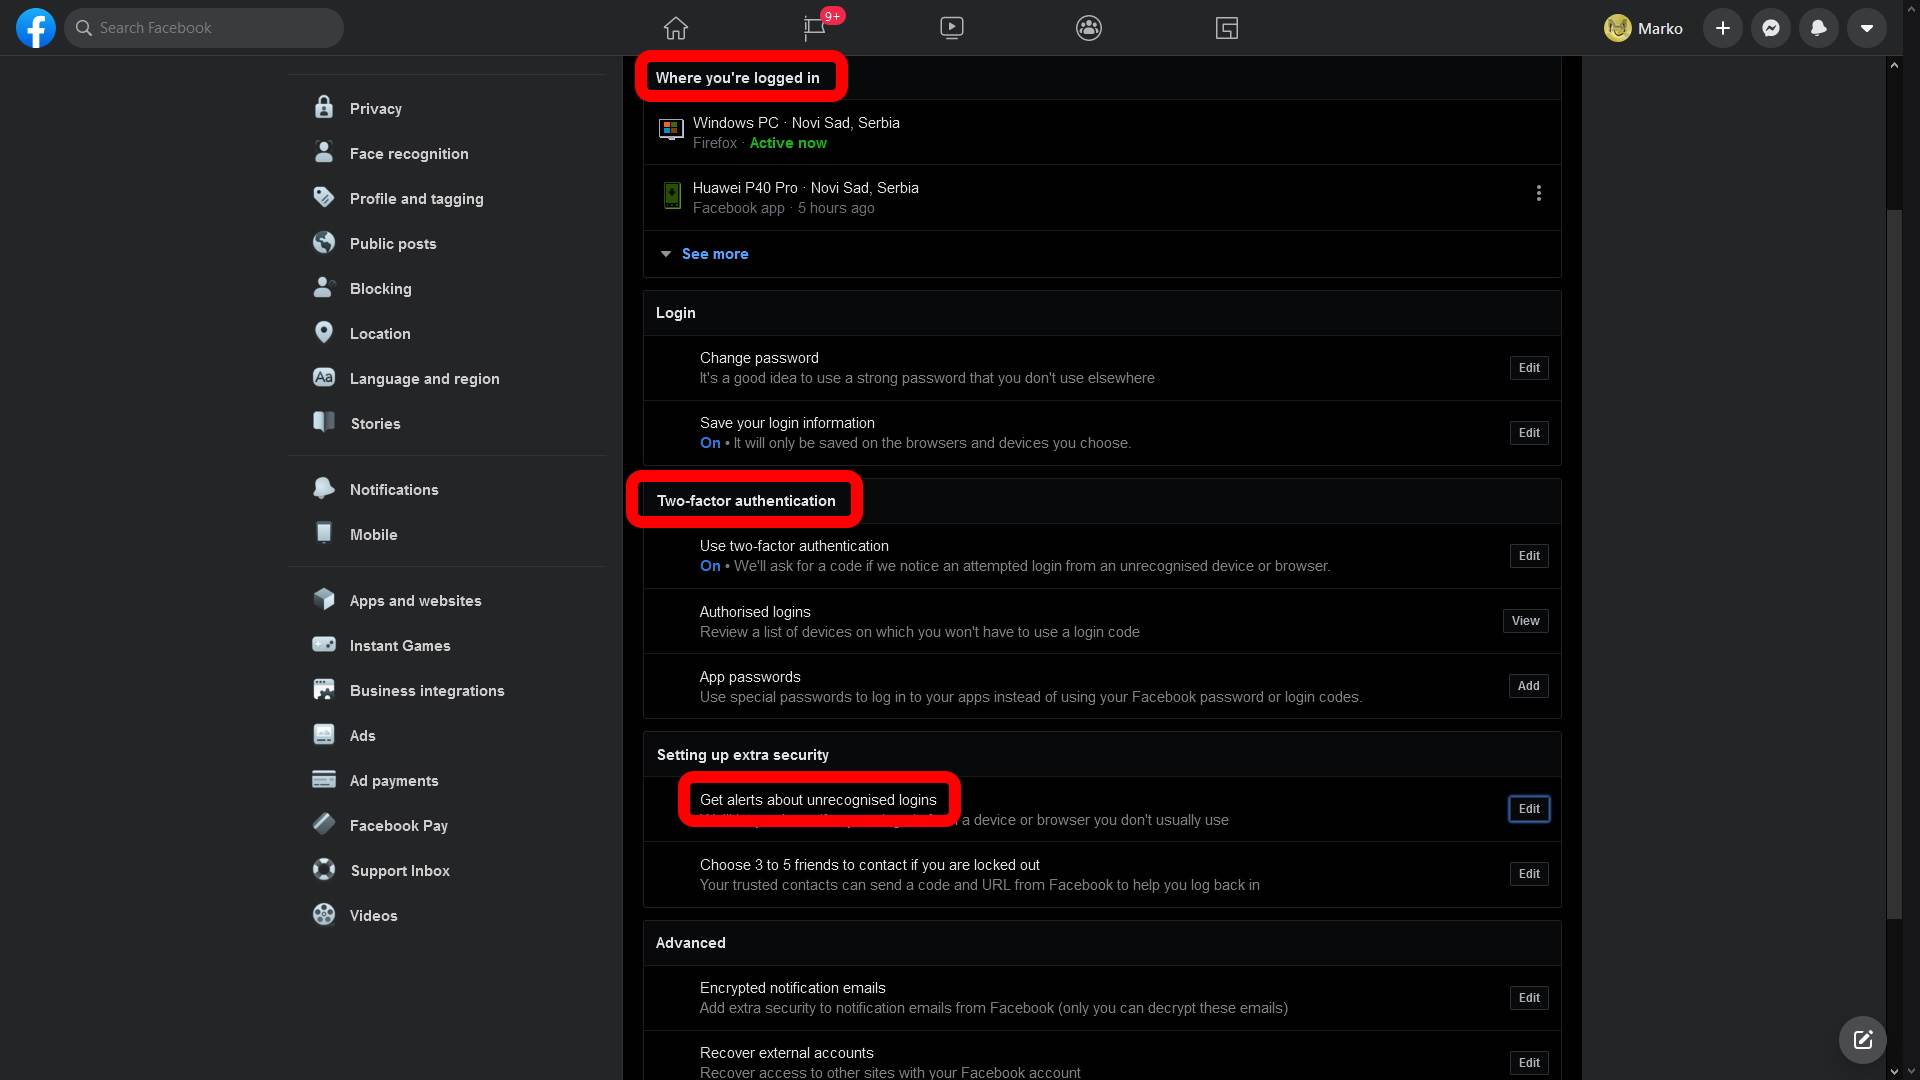View Authorised logins list

(1525, 621)
